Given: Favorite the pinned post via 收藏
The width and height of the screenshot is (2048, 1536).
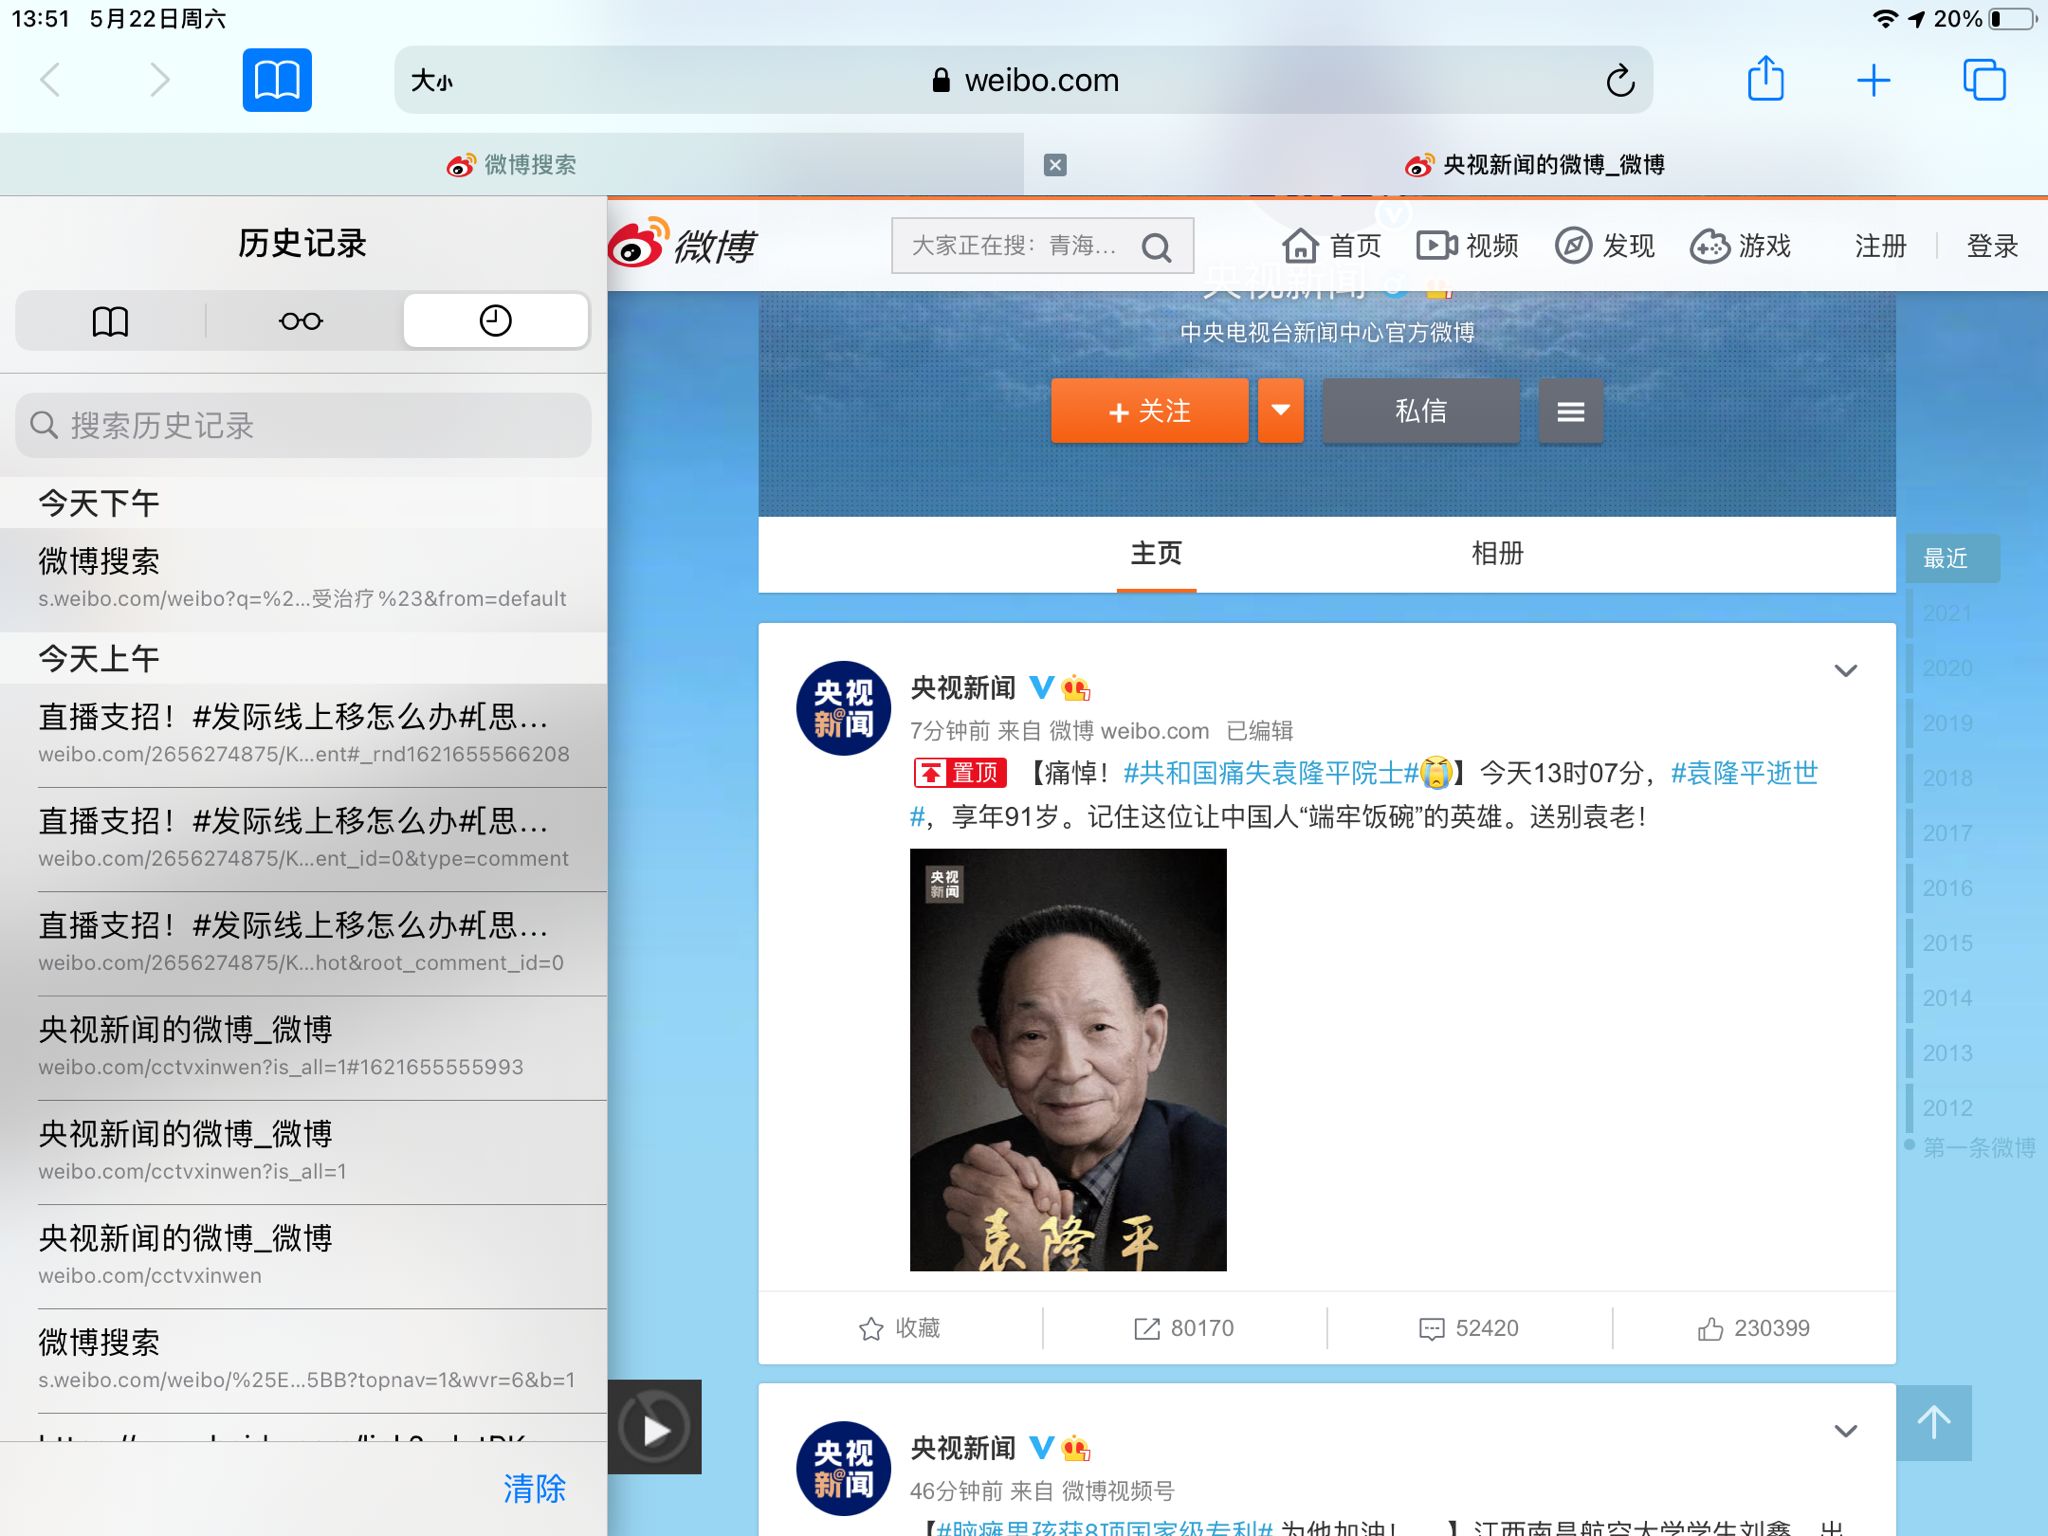Looking at the screenshot, I should 900,1328.
